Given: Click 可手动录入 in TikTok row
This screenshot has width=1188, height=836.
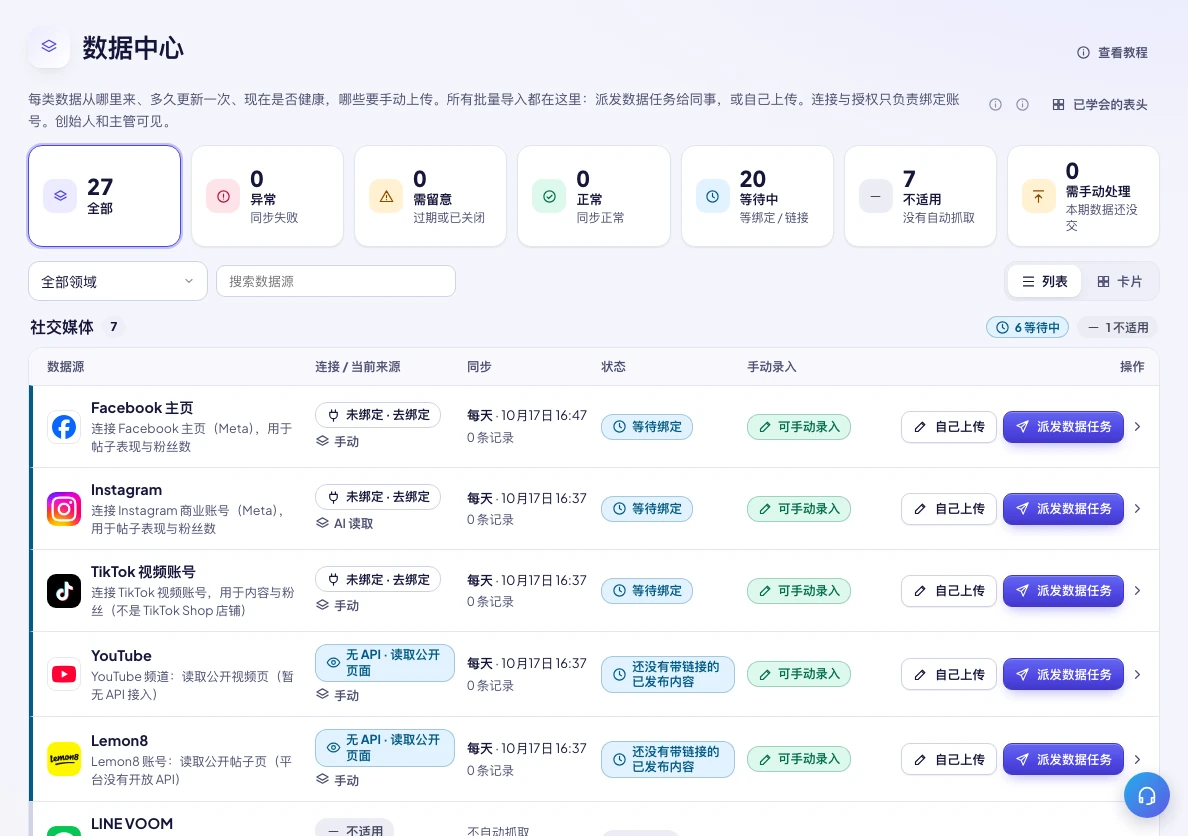Looking at the screenshot, I should pyautogui.click(x=799, y=590).
